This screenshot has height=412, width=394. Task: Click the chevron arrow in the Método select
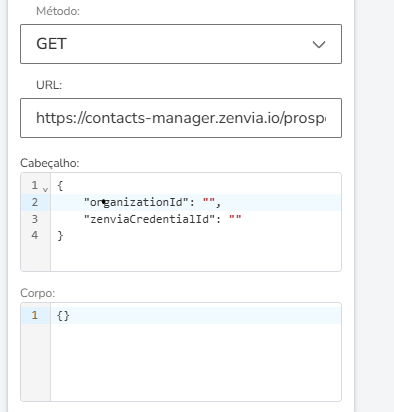point(319,44)
